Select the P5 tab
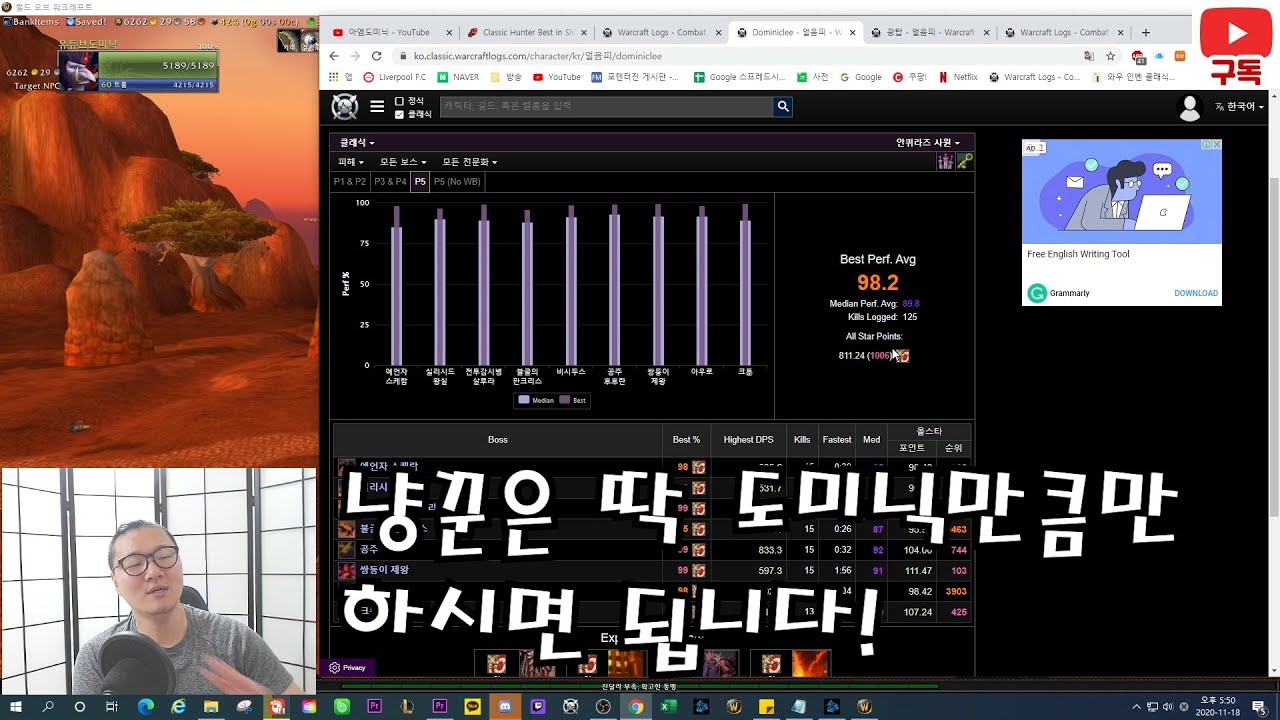Image resolution: width=1280 pixels, height=720 pixels. tap(420, 182)
